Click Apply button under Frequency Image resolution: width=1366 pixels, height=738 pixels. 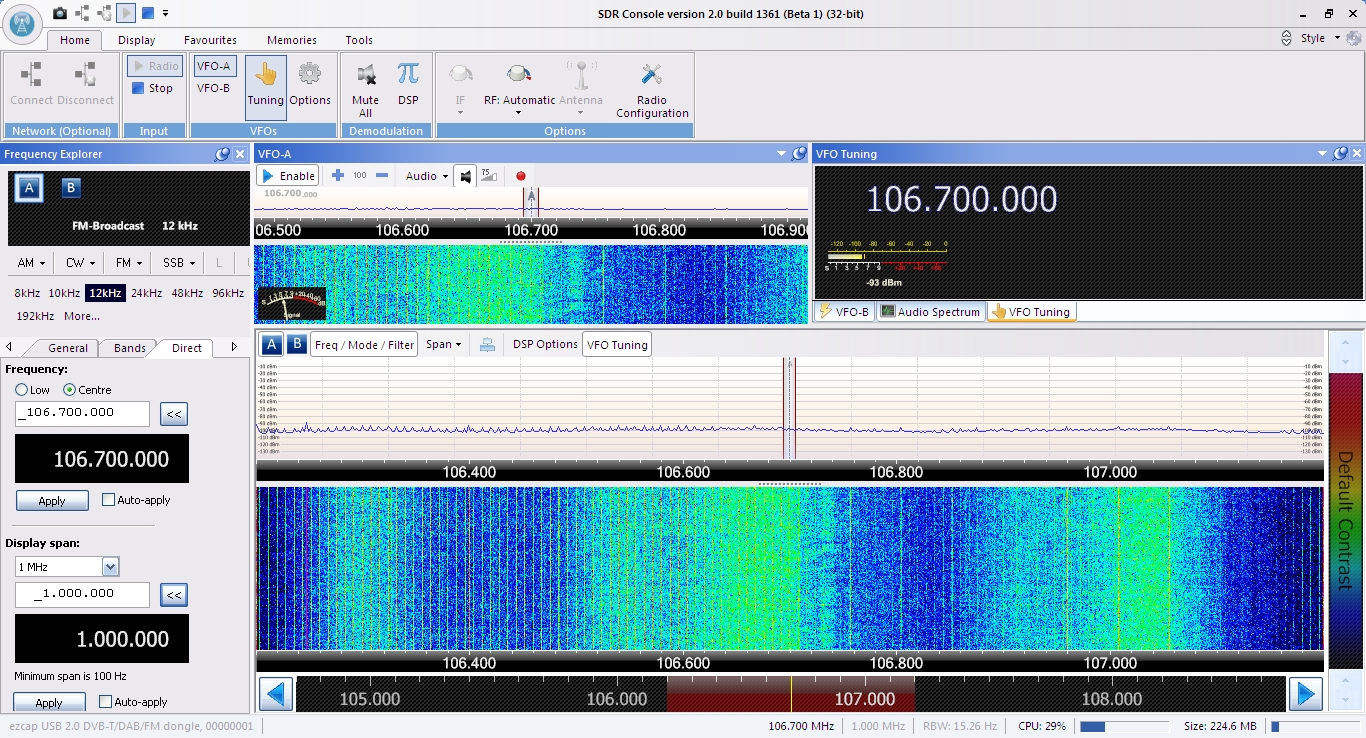[x=52, y=501]
